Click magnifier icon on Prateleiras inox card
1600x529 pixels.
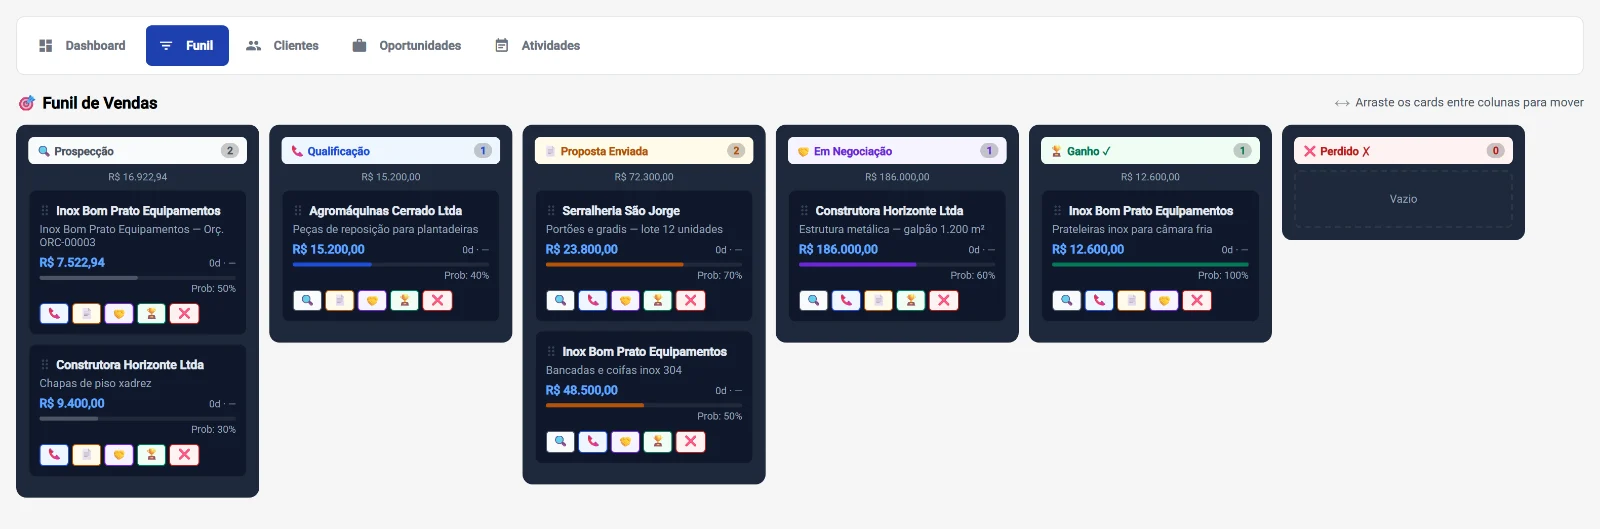click(x=1066, y=300)
